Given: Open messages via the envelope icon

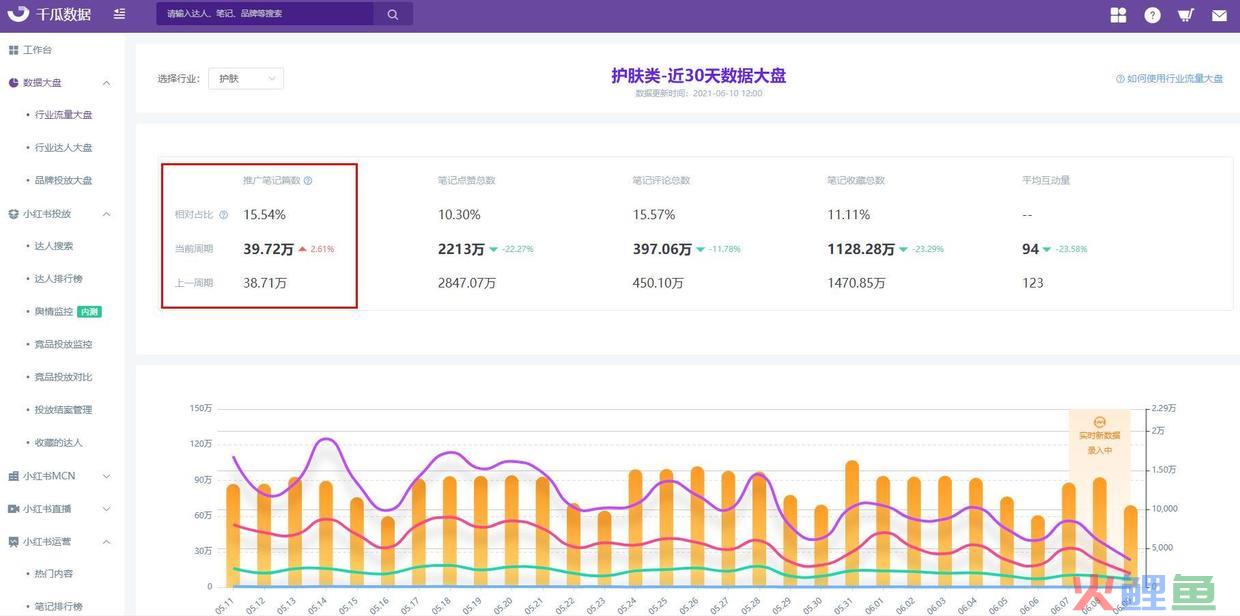Looking at the screenshot, I should coord(1219,15).
